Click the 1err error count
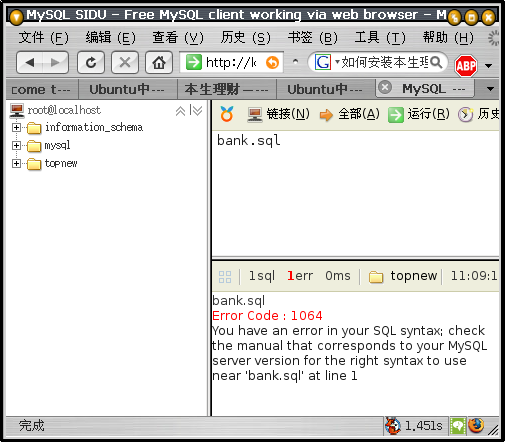Image resolution: width=505 pixels, height=442 pixels. click(300, 276)
